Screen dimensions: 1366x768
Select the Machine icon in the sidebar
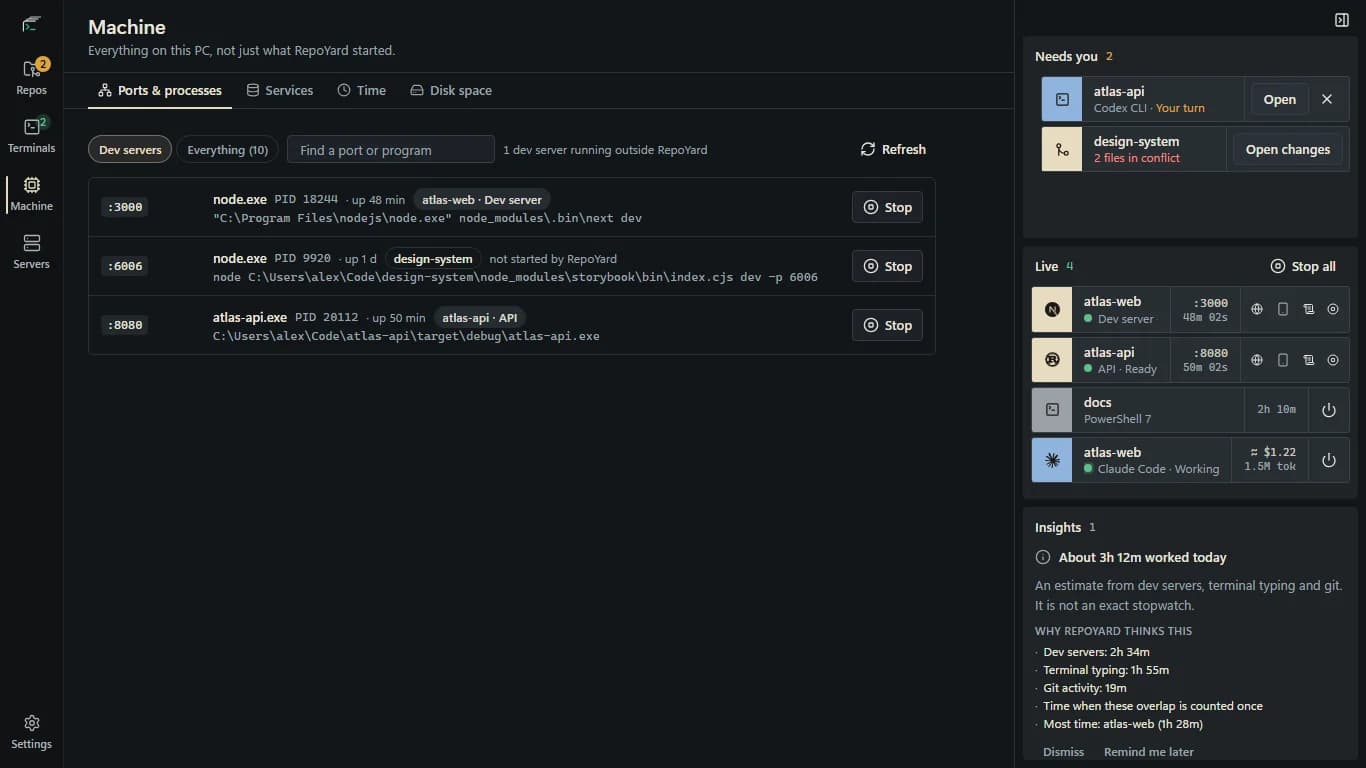click(x=31, y=194)
